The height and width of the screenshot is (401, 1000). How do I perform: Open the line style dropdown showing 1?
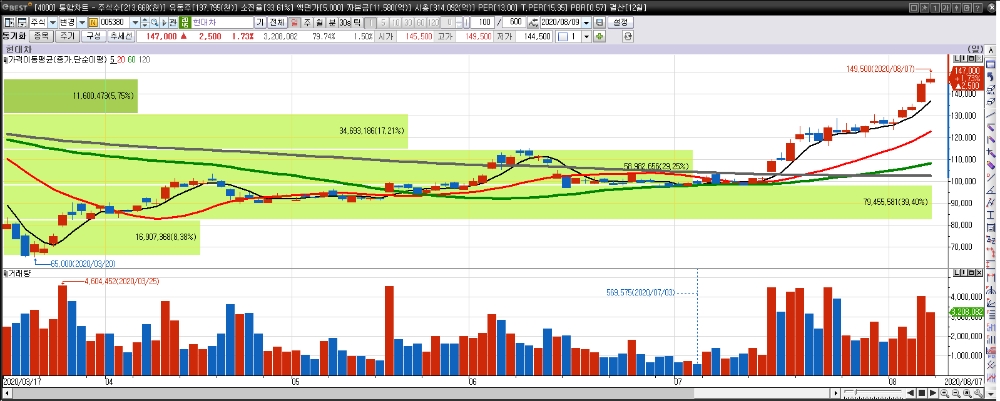586,36
